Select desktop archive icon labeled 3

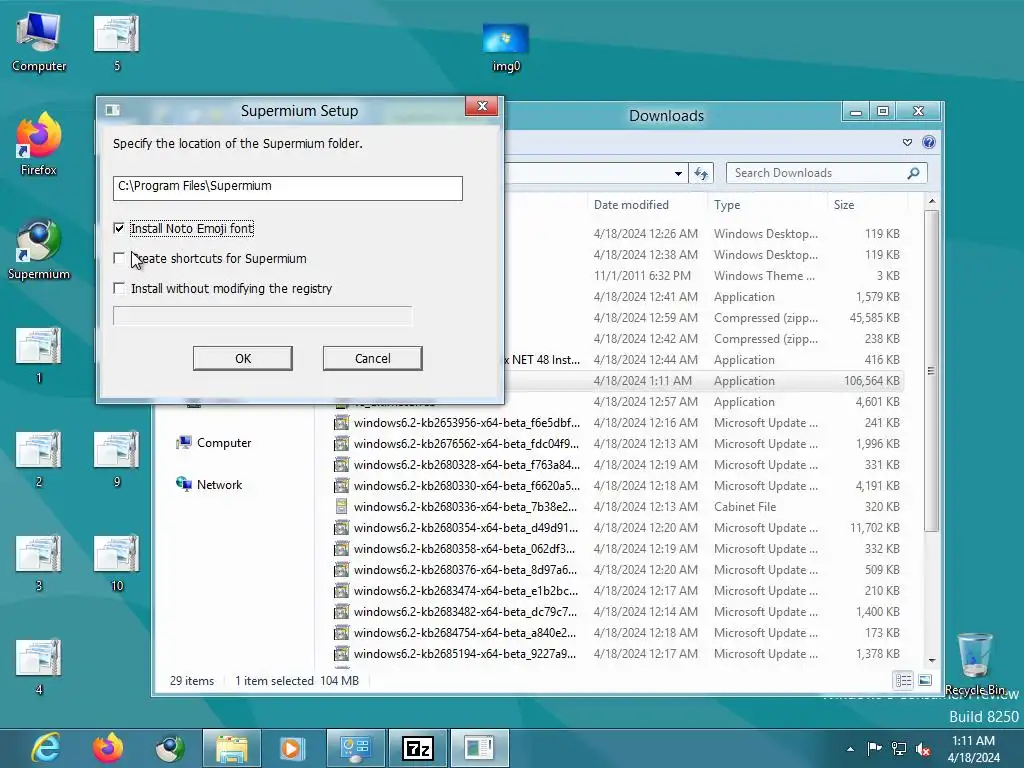[x=39, y=562]
